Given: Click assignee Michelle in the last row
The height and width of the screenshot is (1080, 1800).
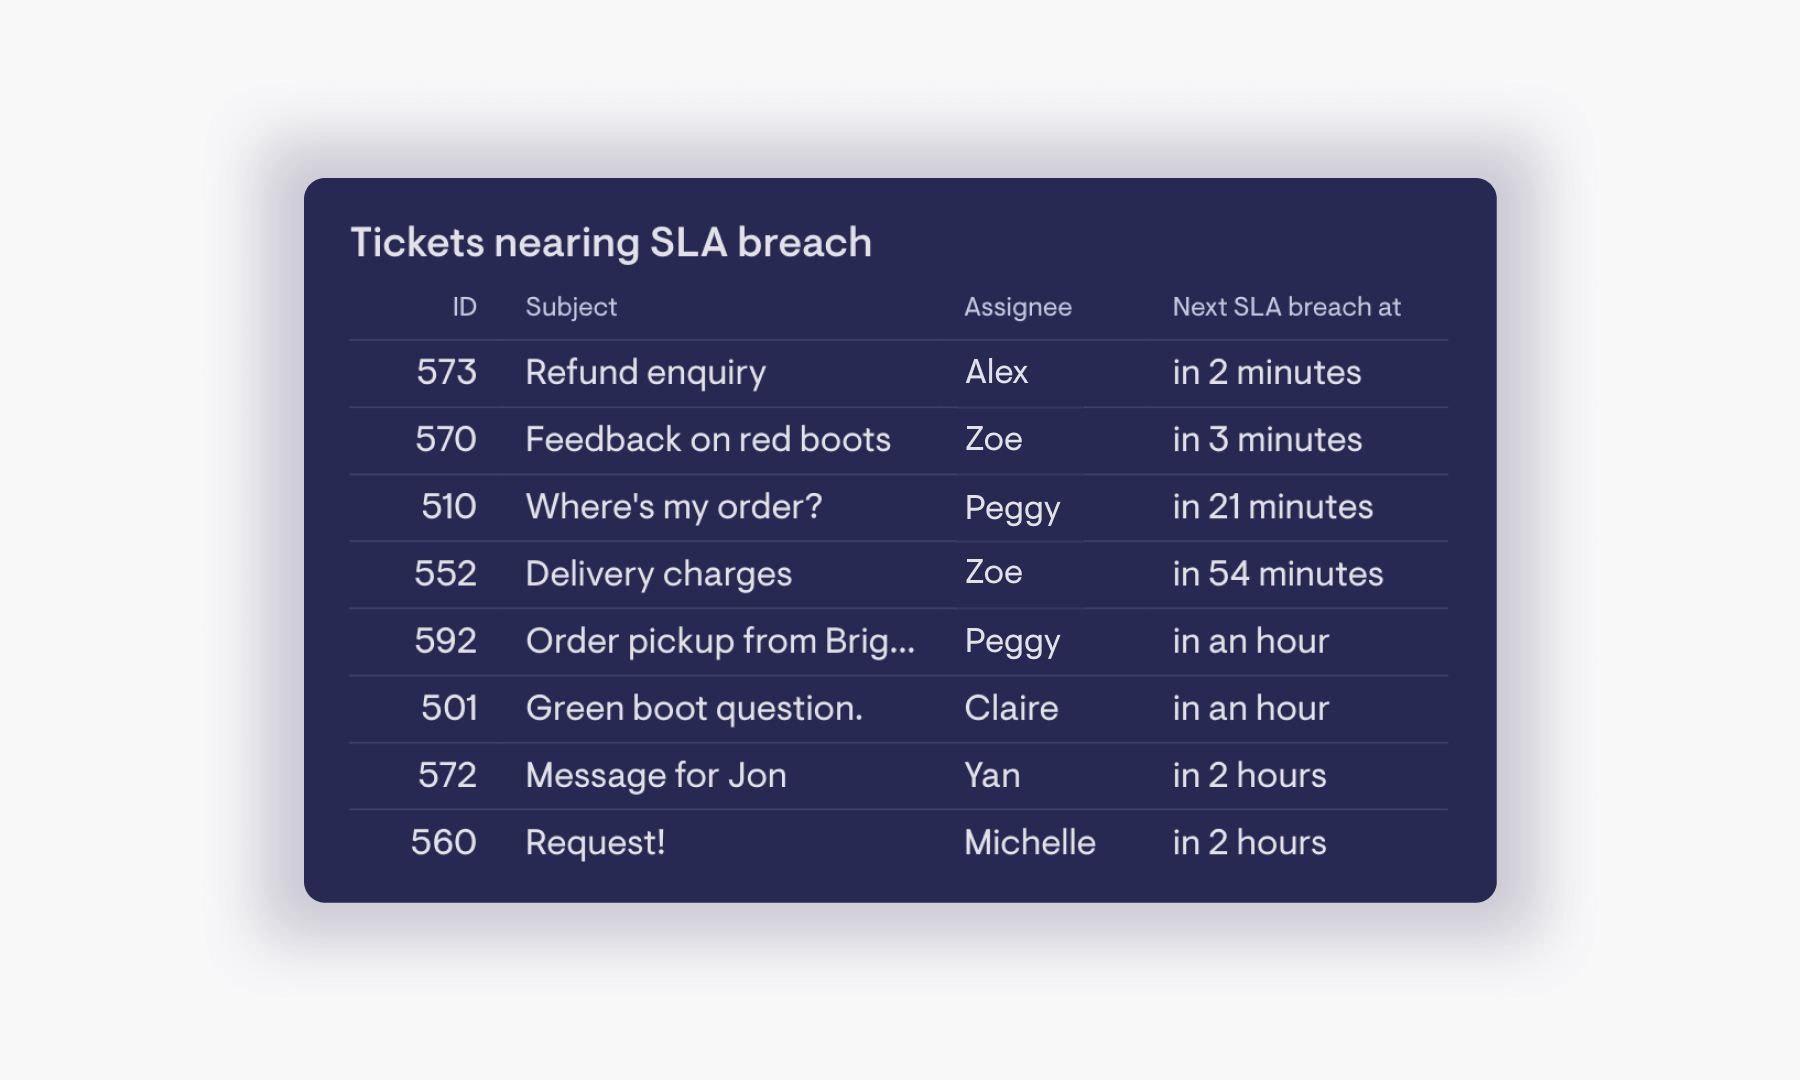Looking at the screenshot, I should [1030, 842].
